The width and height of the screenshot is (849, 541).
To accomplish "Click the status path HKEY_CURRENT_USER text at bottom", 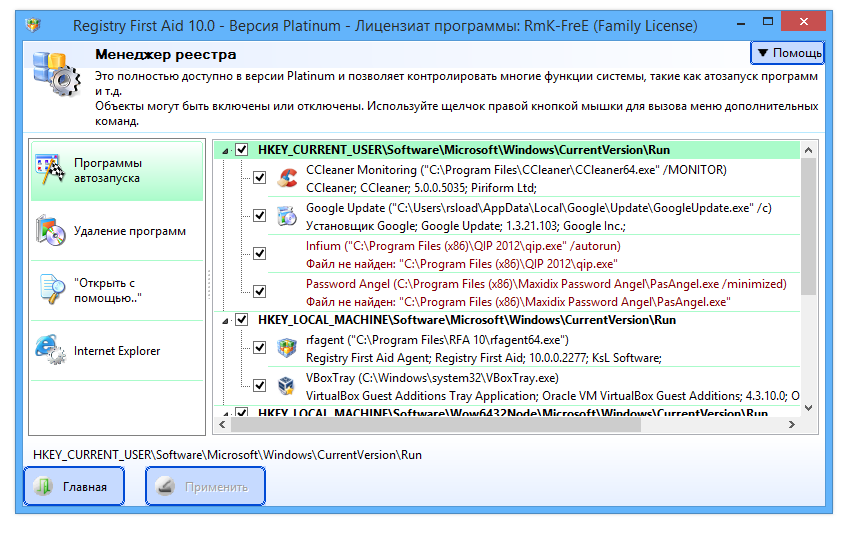I will pyautogui.click(x=227, y=455).
